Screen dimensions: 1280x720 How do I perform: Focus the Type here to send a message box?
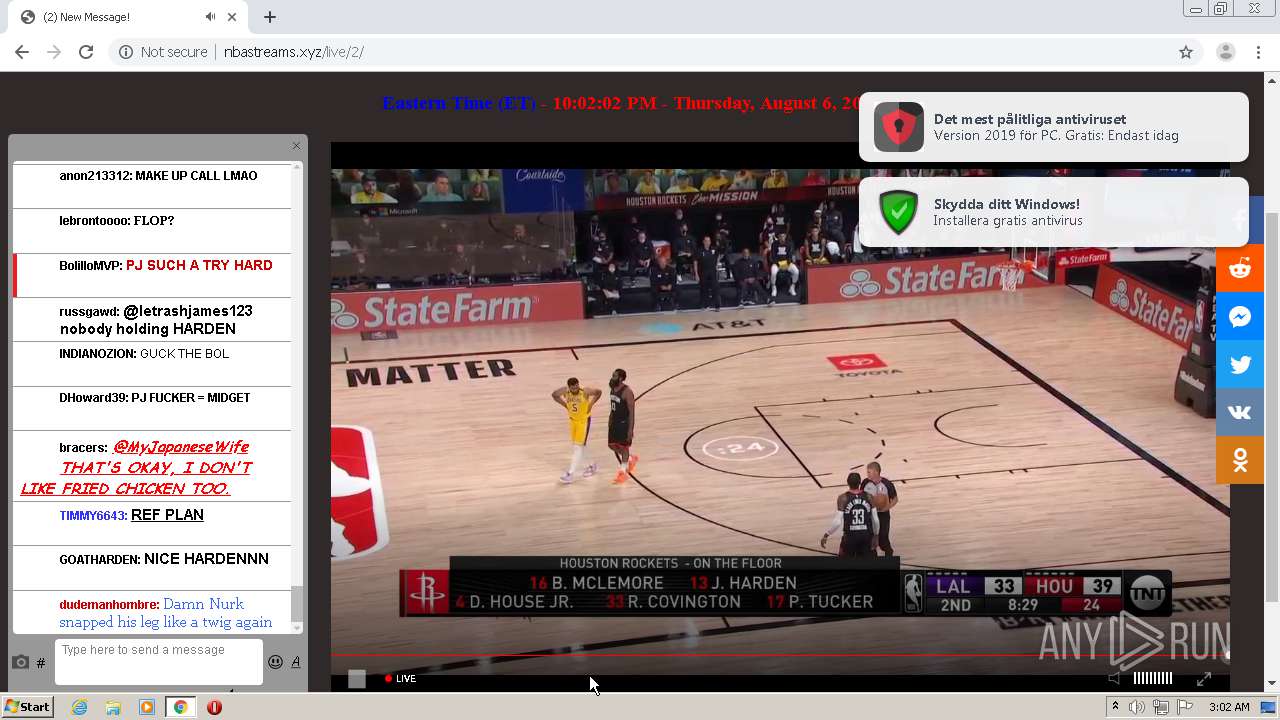[x=159, y=662]
